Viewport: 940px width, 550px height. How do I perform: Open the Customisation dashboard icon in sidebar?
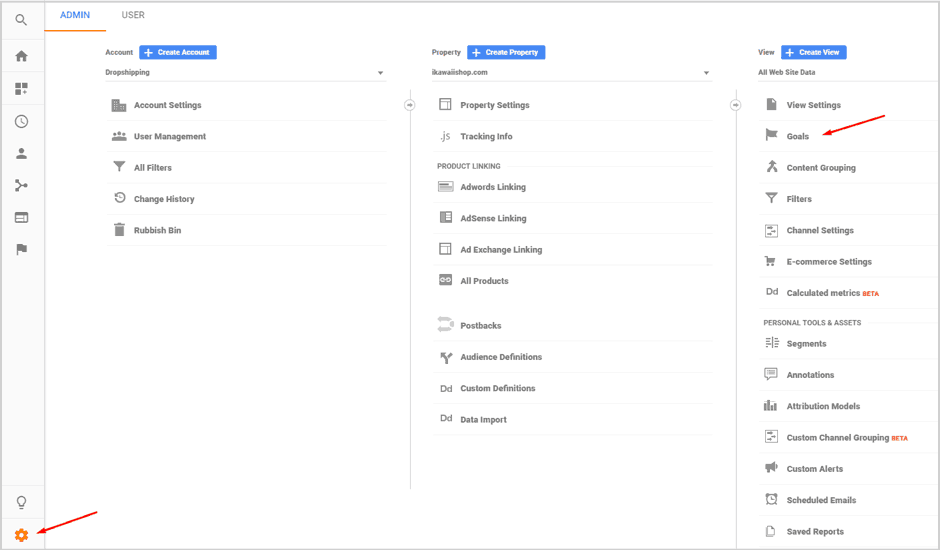point(21,89)
